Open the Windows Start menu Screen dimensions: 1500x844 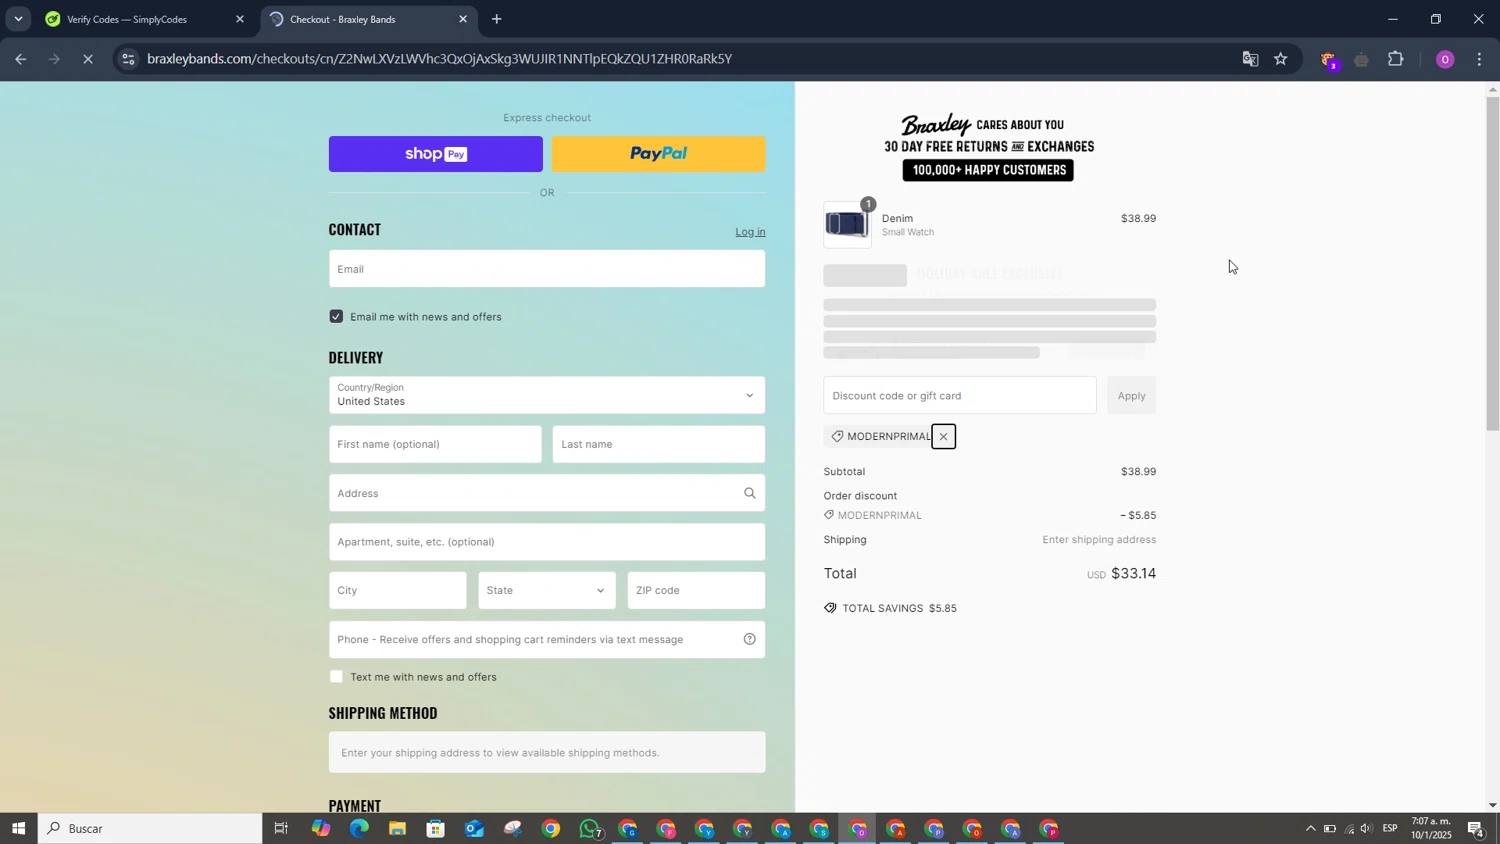point(18,829)
